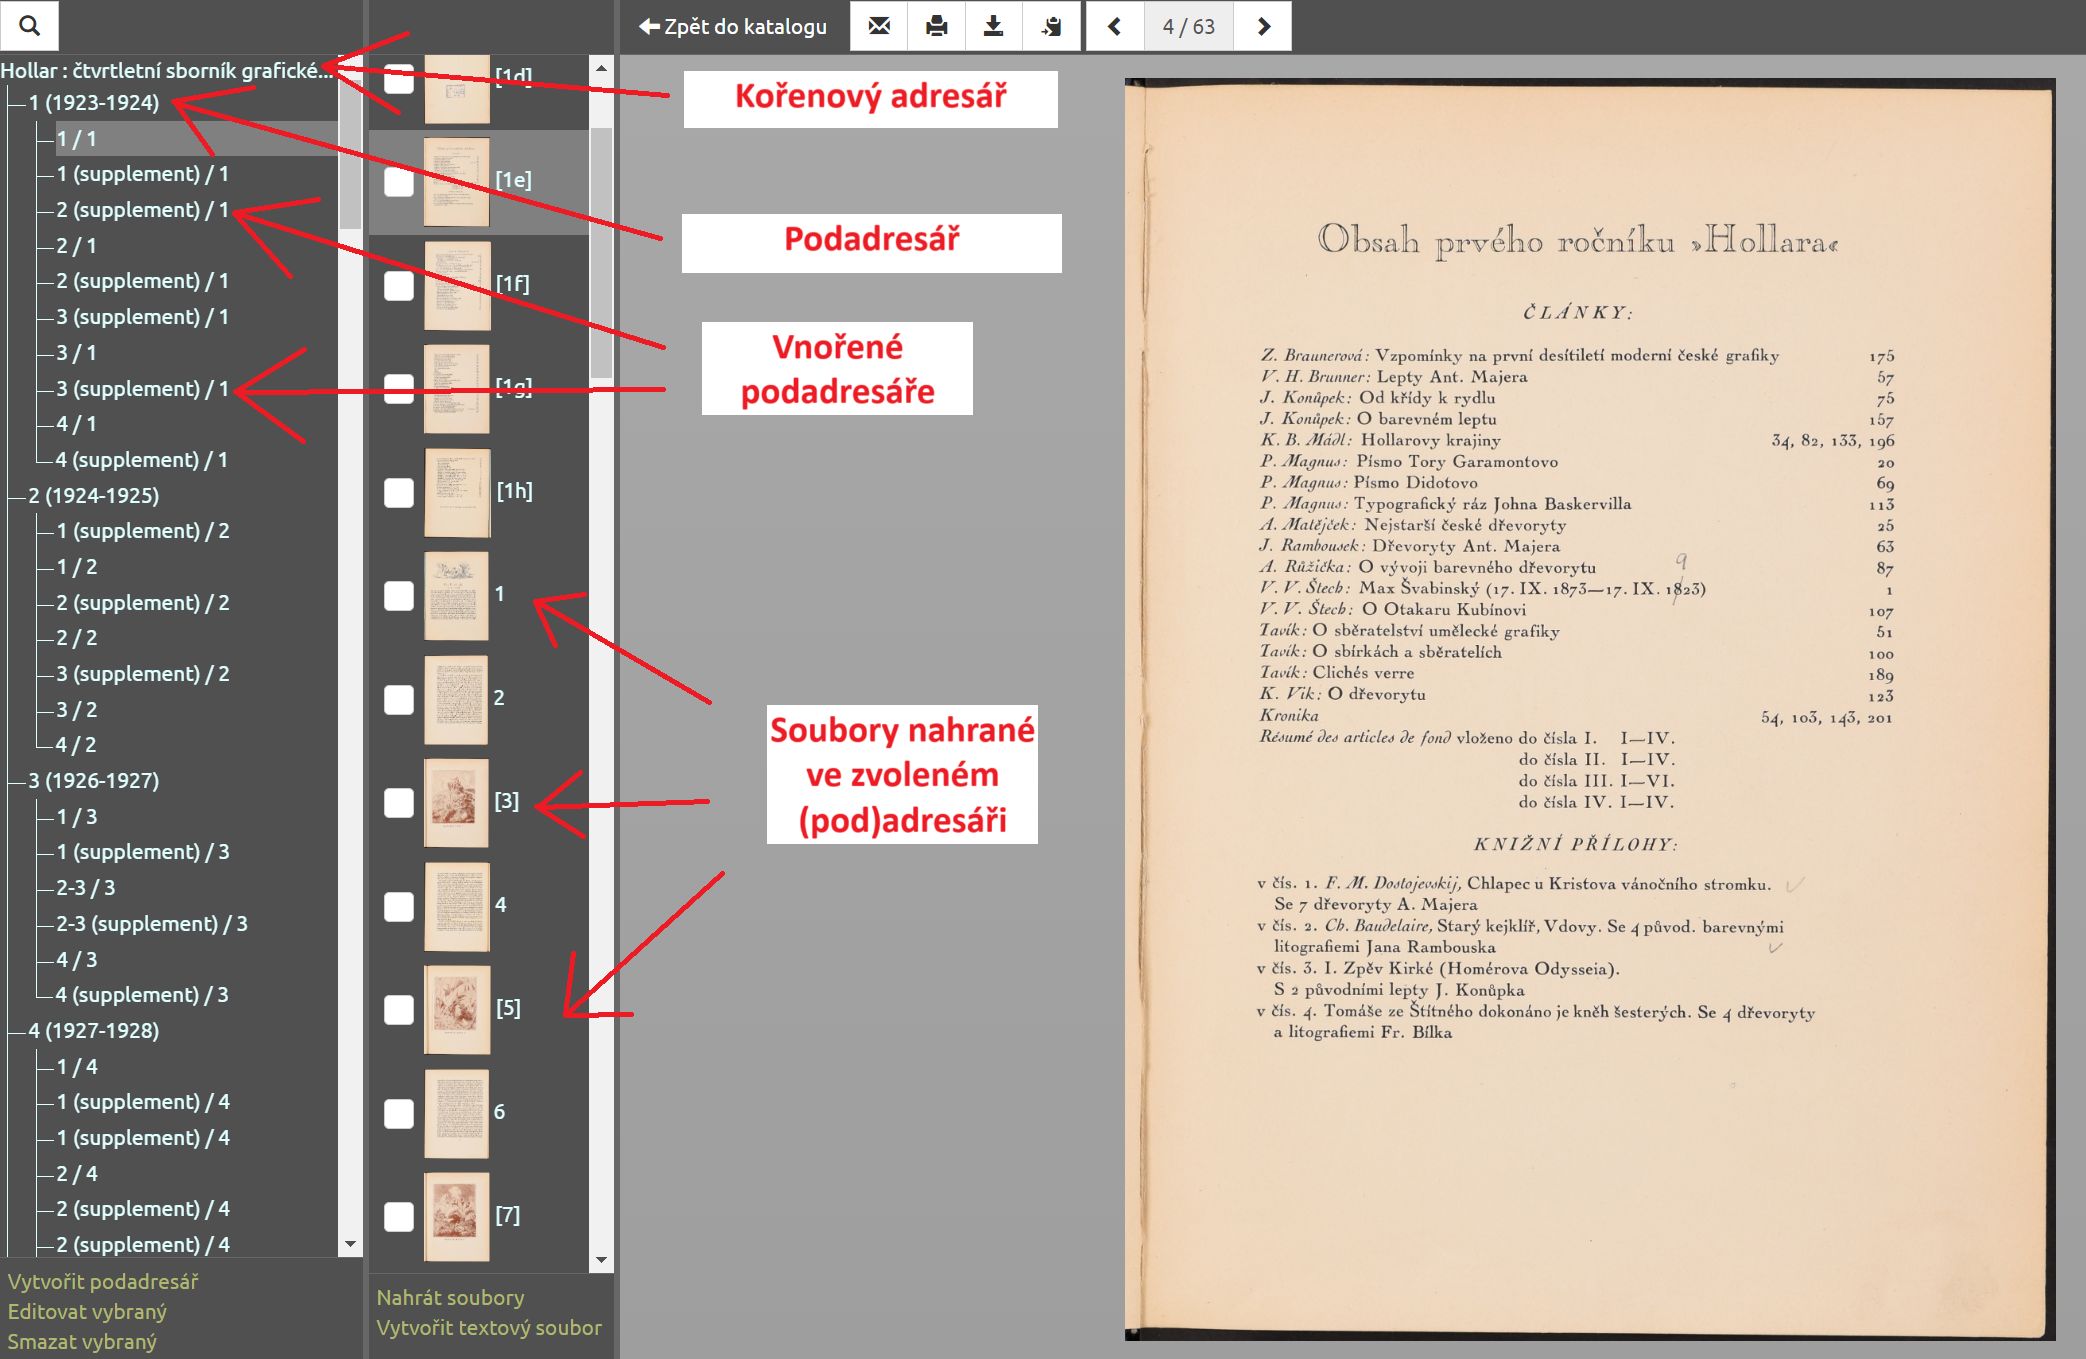Open thumbnail of page 2
The height and width of the screenshot is (1359, 2086).
point(457,700)
